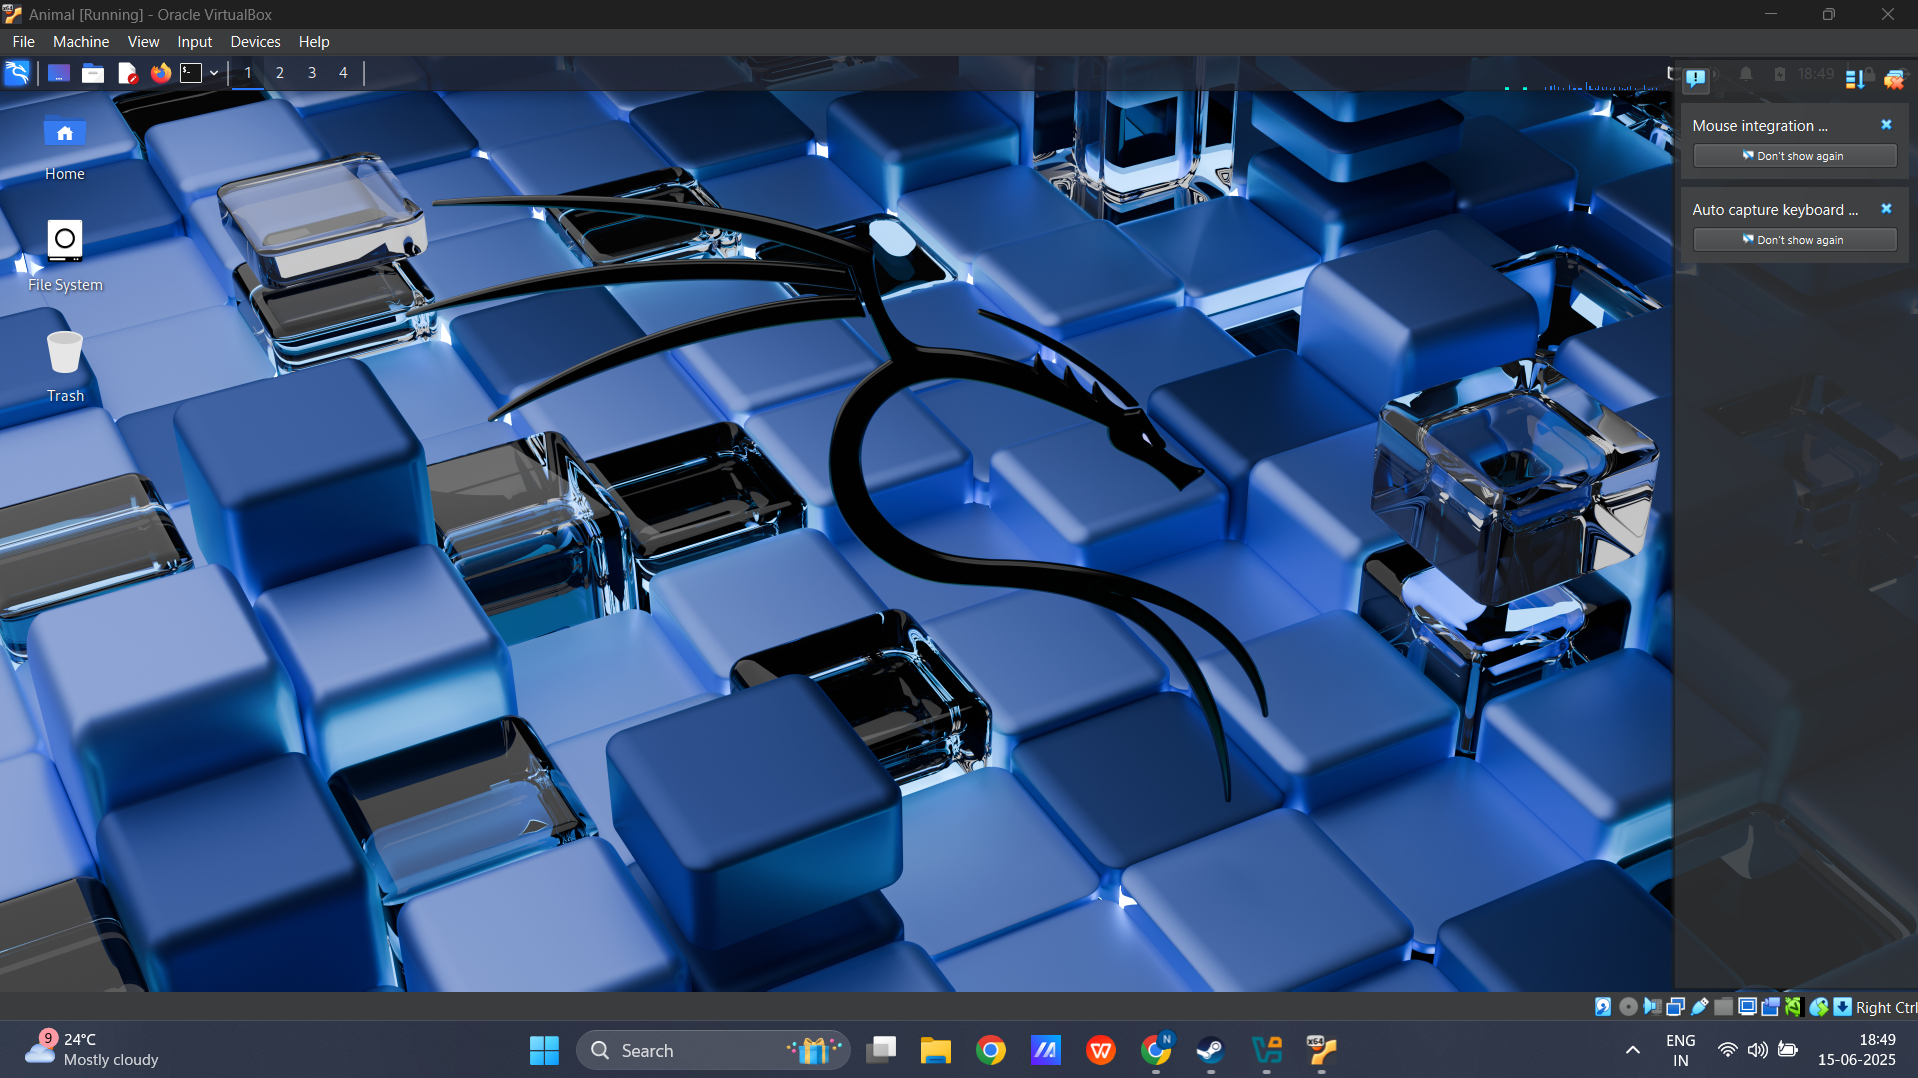Click the hard disk activity status icon

[1603, 1007]
